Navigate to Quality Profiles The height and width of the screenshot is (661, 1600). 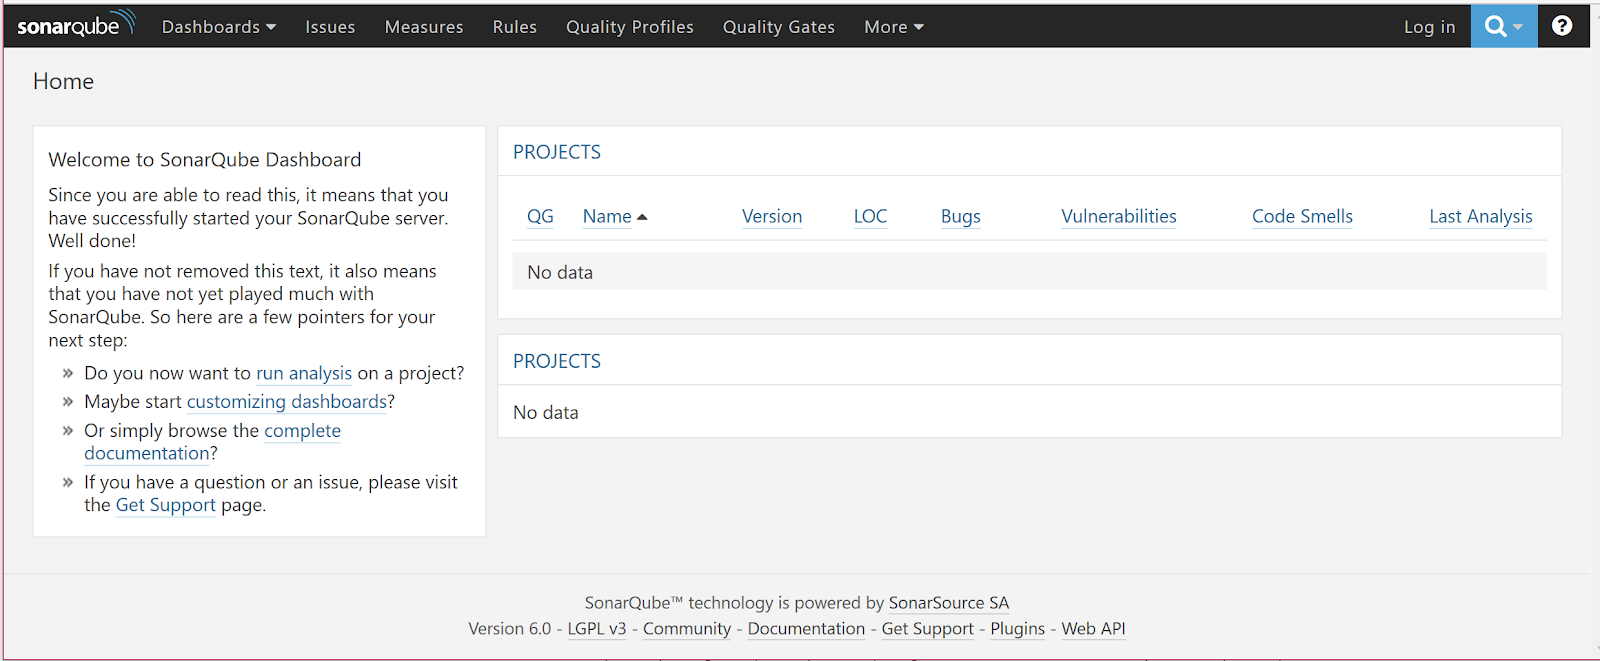pyautogui.click(x=630, y=27)
